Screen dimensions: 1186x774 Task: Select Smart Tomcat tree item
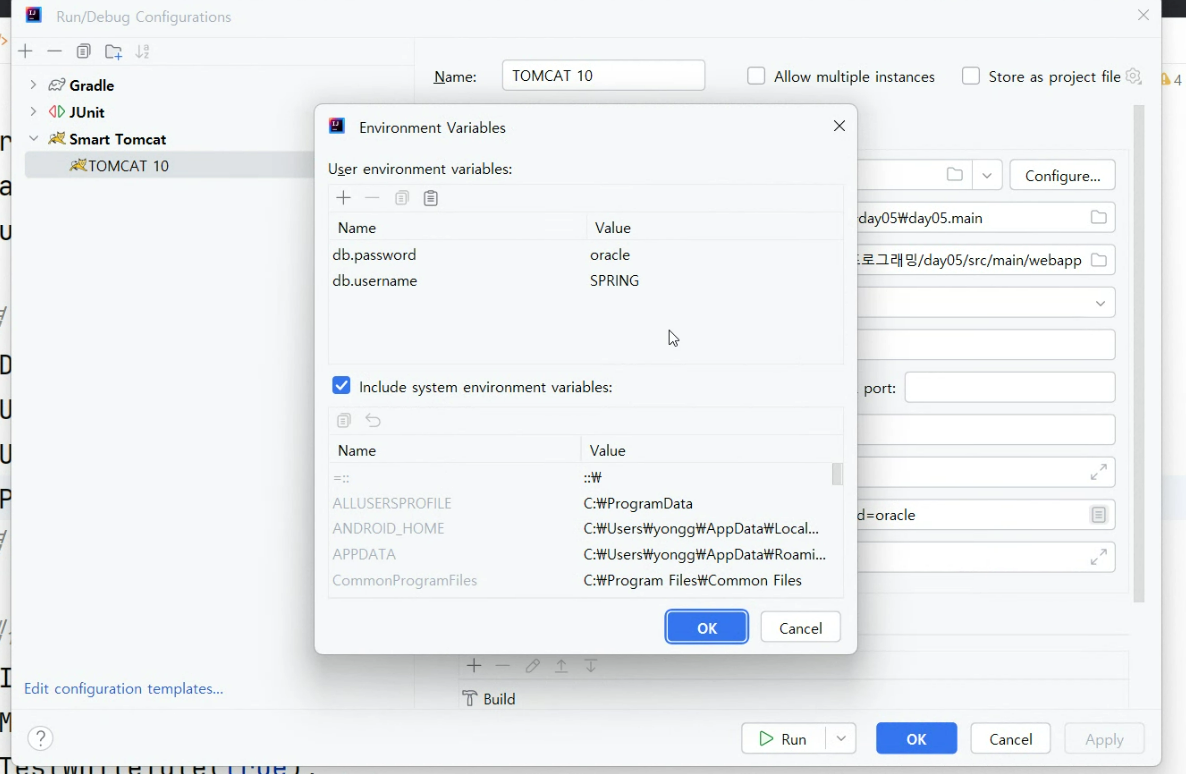[x=117, y=139]
